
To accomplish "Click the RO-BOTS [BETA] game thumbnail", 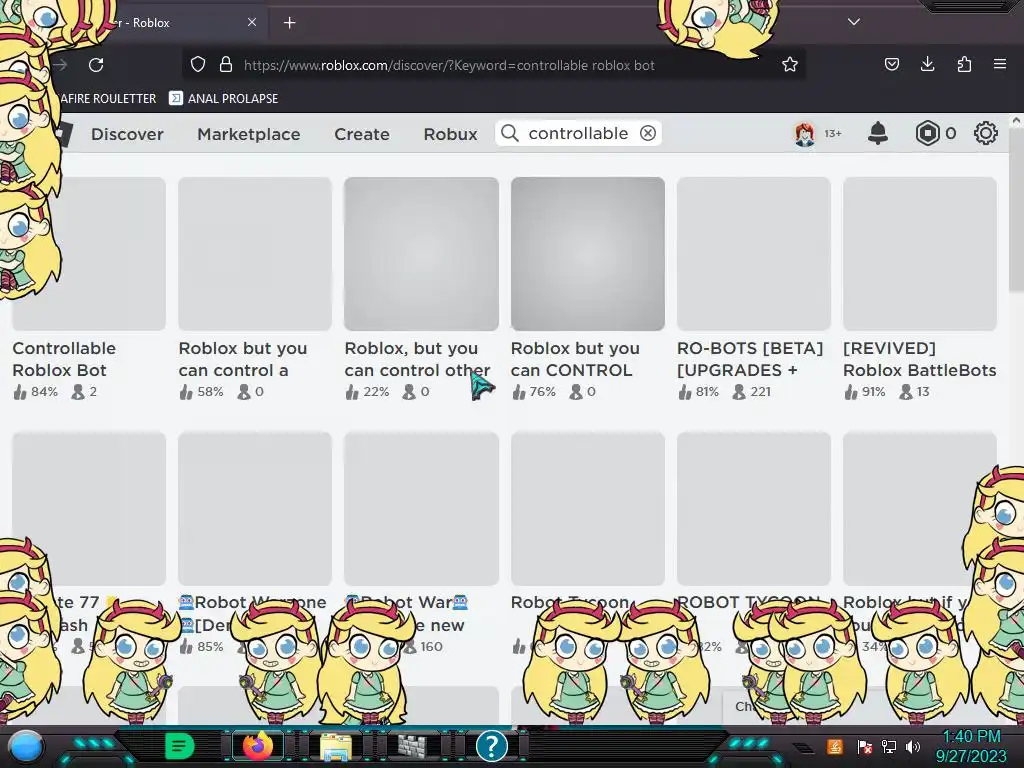I will pos(754,253).
